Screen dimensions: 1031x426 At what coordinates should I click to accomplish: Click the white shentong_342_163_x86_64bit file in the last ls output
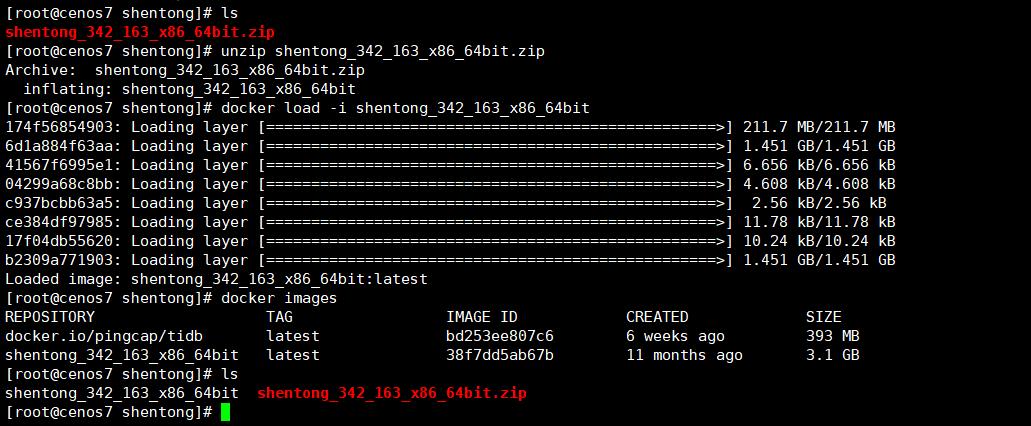coord(122,393)
